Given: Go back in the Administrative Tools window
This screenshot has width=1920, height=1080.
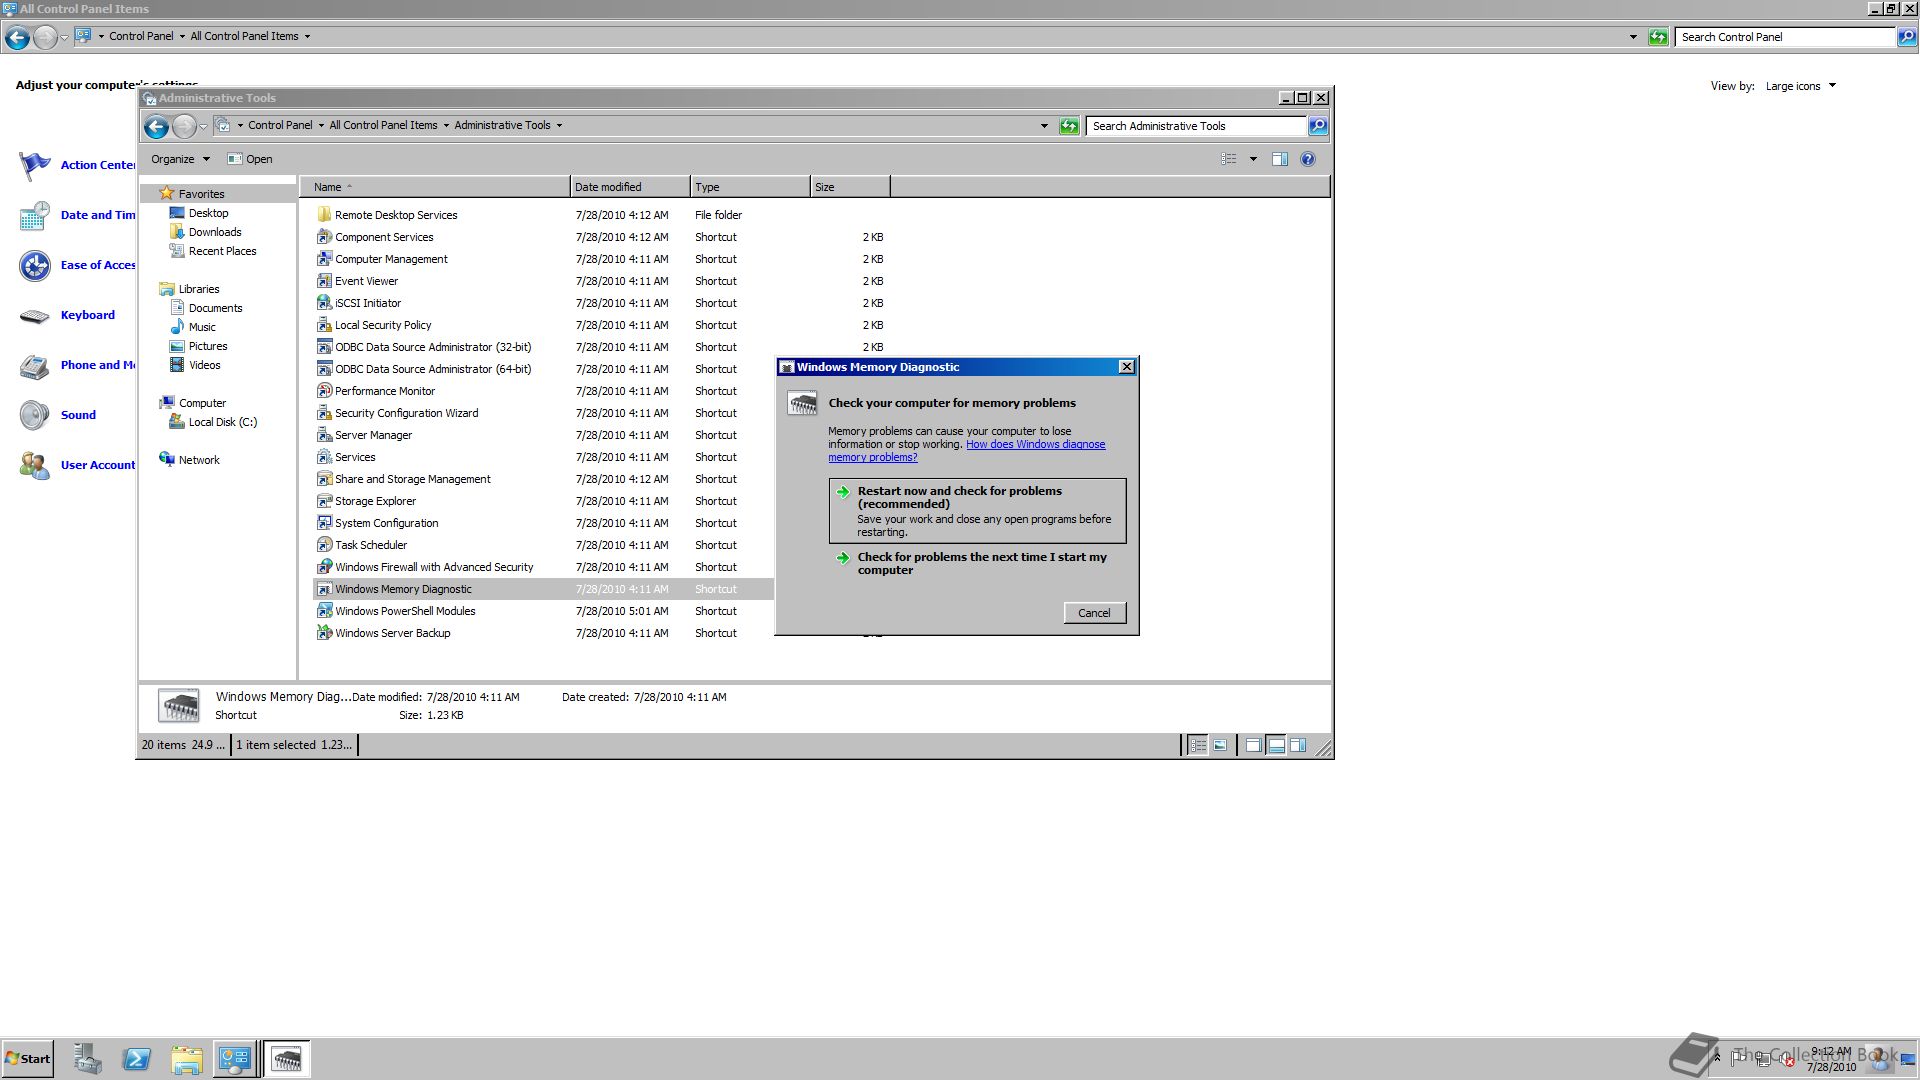Looking at the screenshot, I should click(x=156, y=126).
